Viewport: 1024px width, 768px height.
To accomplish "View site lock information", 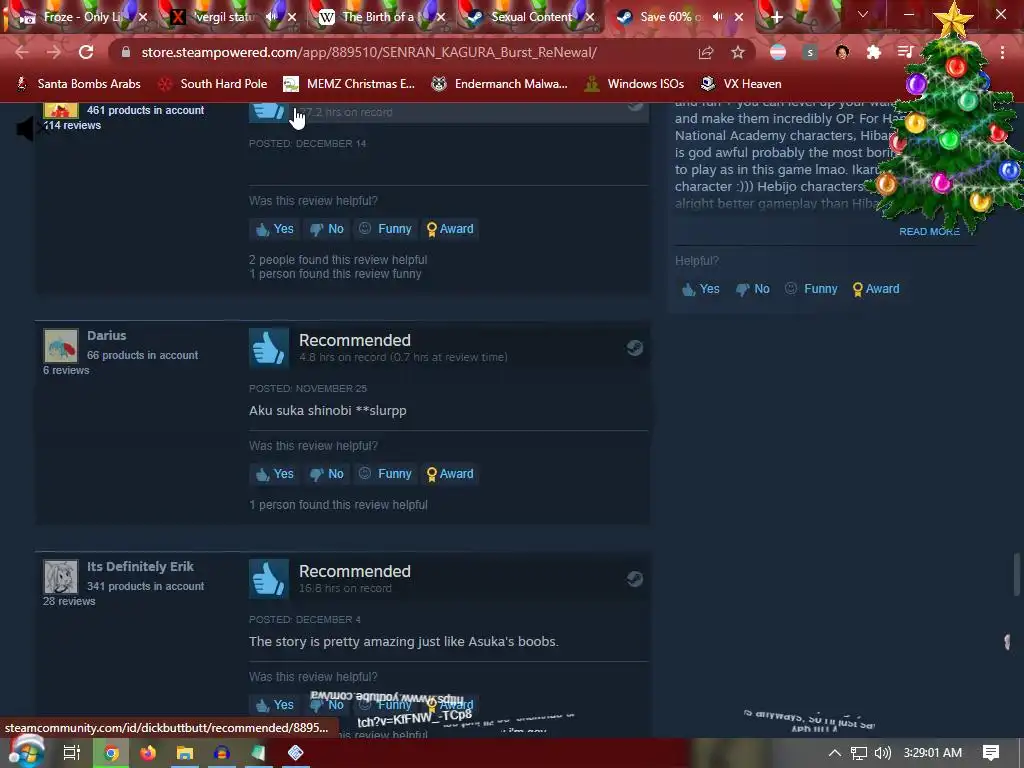I will (x=126, y=52).
